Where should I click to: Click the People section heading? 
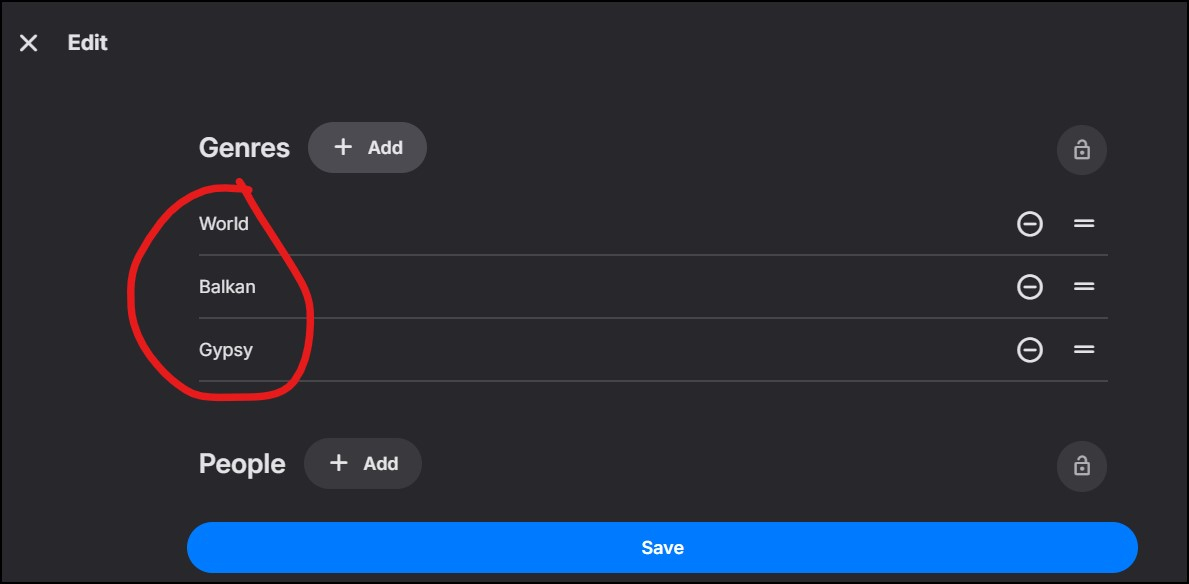click(x=242, y=464)
